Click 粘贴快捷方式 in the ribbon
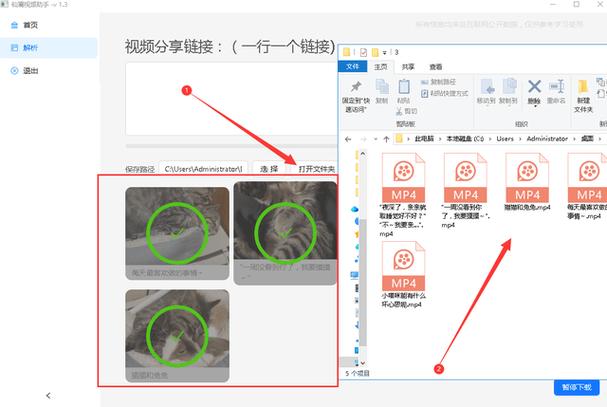Screen dimensions: 607x407 (444, 93)
